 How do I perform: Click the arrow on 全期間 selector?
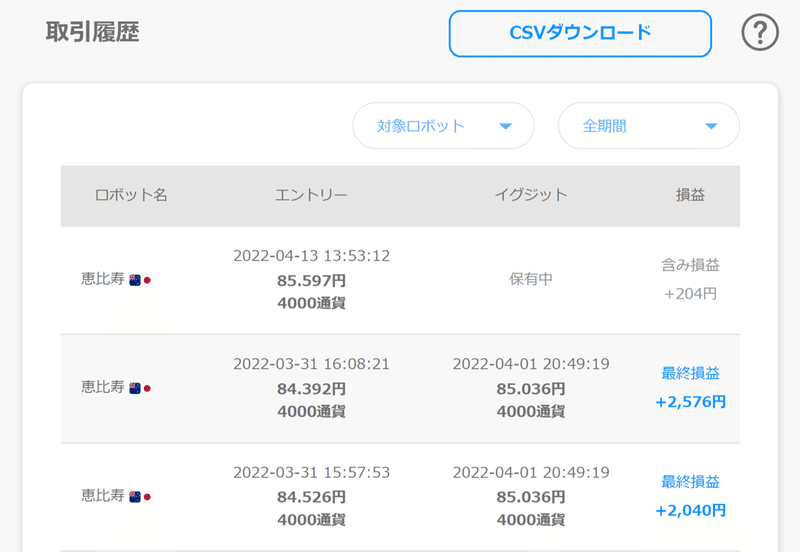point(711,127)
